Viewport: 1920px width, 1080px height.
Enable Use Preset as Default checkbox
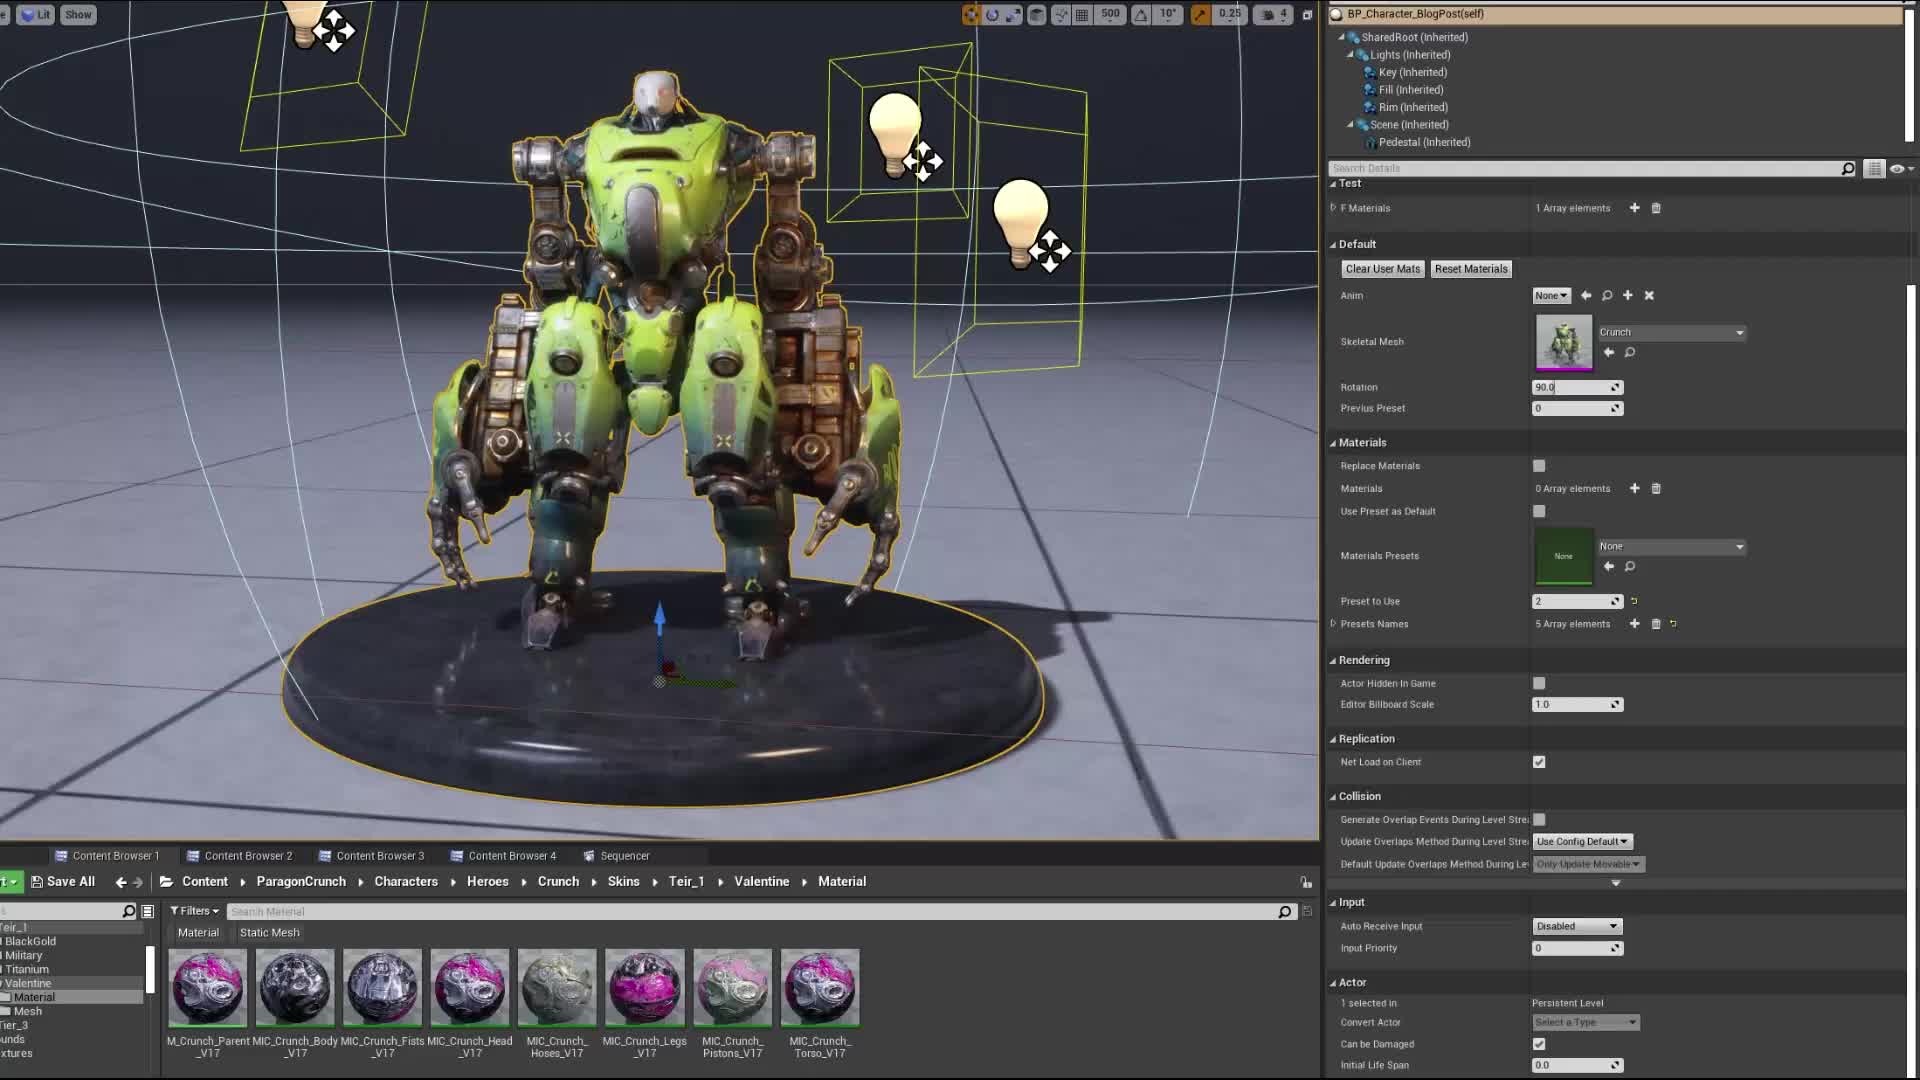click(x=1539, y=512)
